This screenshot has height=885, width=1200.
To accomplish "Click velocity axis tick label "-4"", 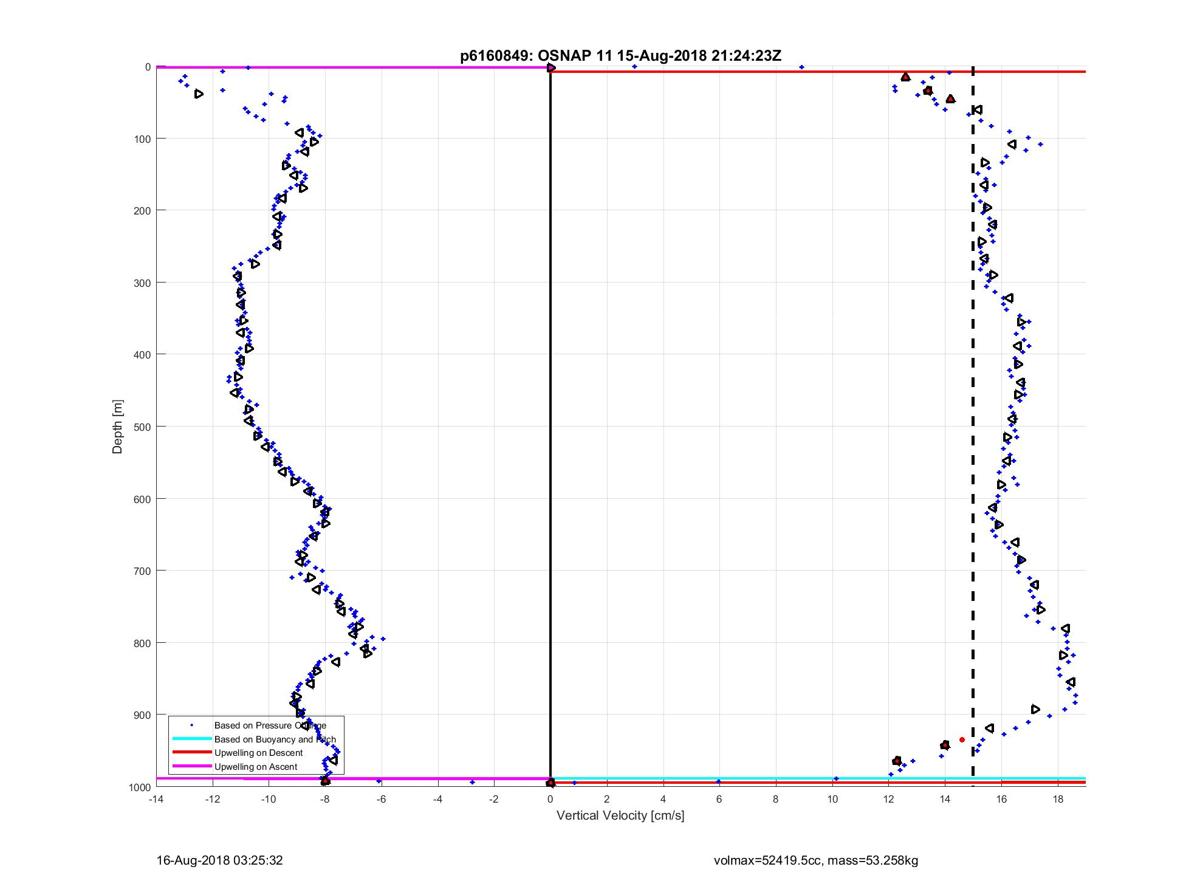I will pos(438,799).
